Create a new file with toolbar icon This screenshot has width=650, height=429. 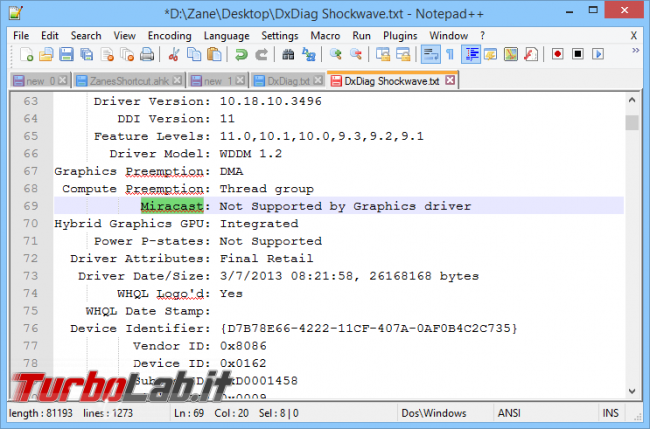[26, 54]
